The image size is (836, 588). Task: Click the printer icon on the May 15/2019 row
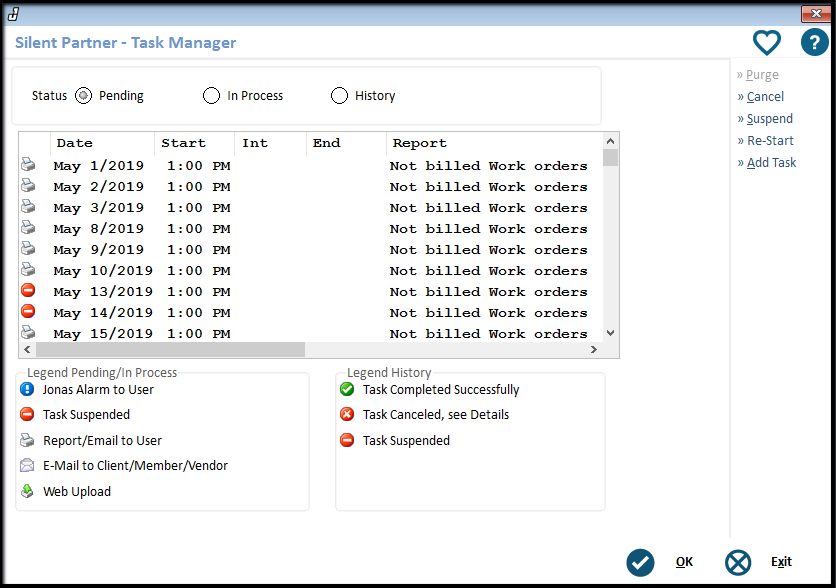28,333
